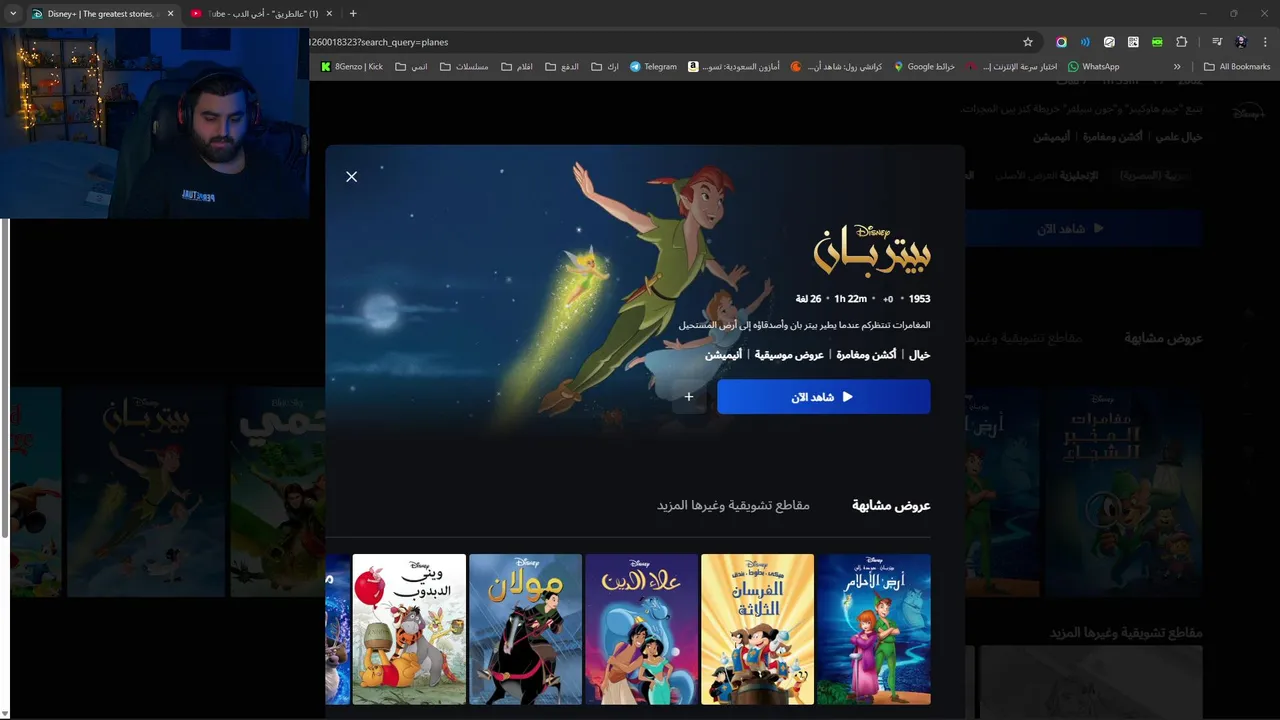This screenshot has height=720, width=1280.
Task: Open the Crunchyroll كرانشي رول bookmark
Action: click(x=836, y=67)
